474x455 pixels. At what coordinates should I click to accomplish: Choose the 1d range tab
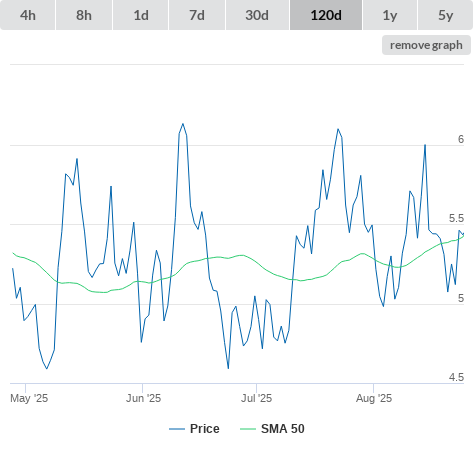tap(141, 15)
